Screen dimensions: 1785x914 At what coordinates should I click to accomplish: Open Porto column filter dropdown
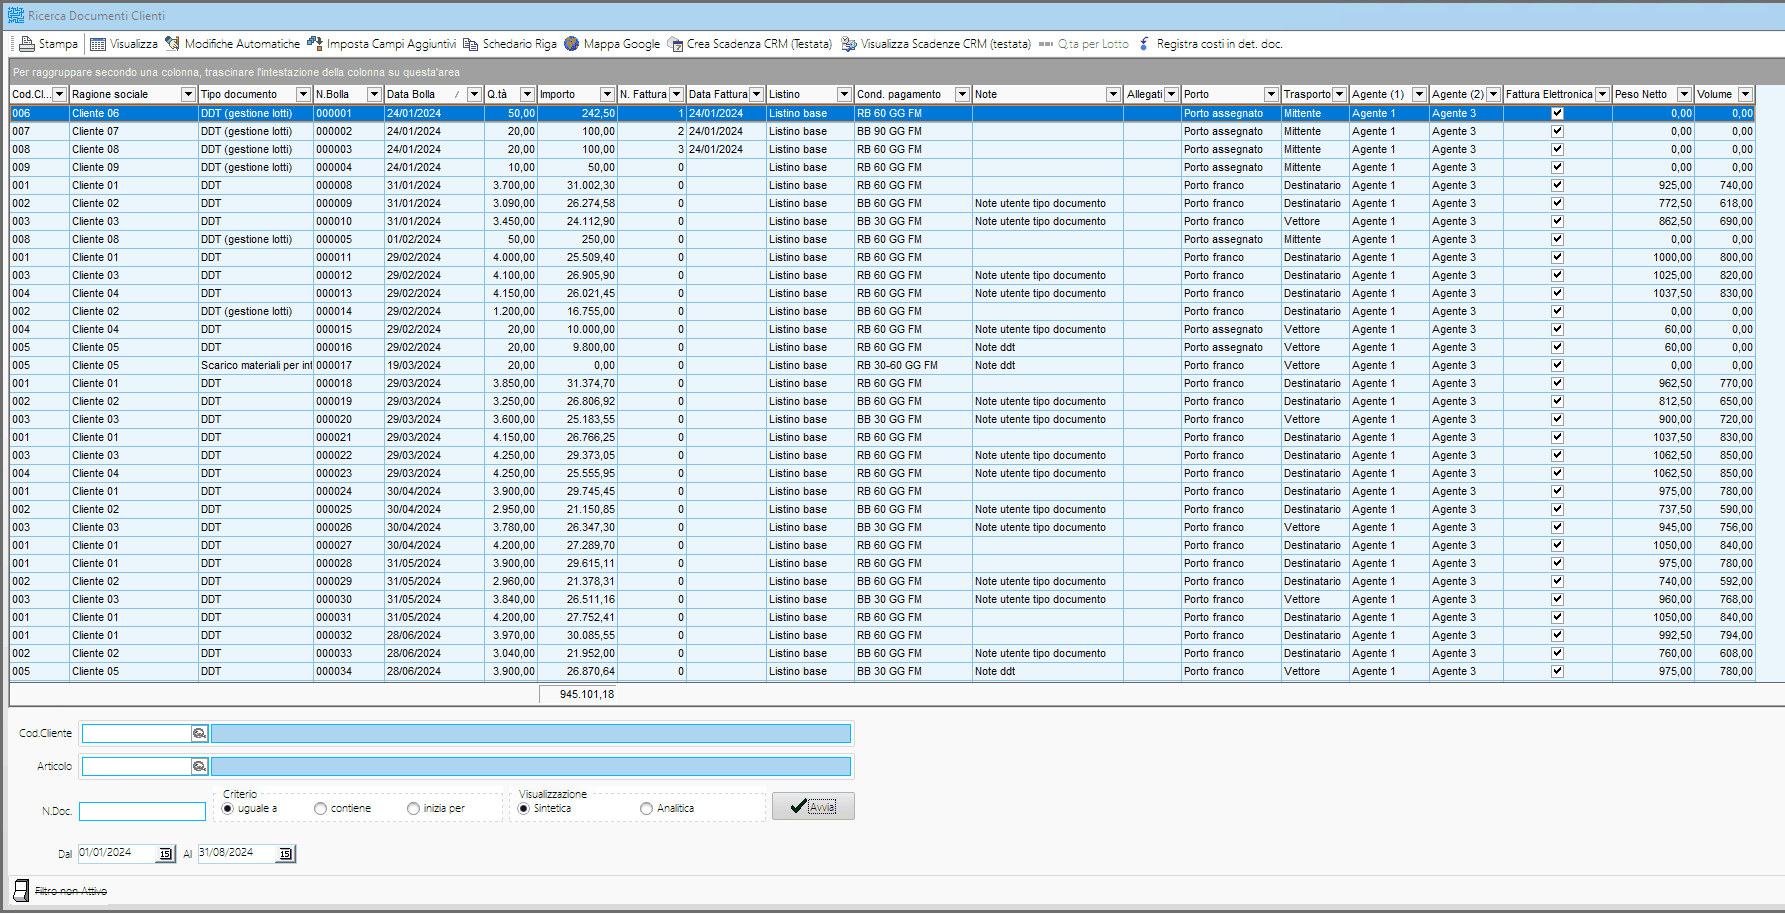(1271, 94)
